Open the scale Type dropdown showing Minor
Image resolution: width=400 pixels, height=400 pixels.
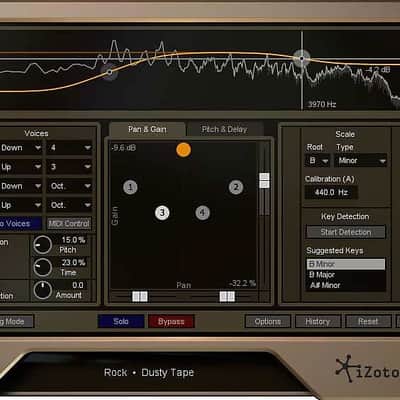361,161
